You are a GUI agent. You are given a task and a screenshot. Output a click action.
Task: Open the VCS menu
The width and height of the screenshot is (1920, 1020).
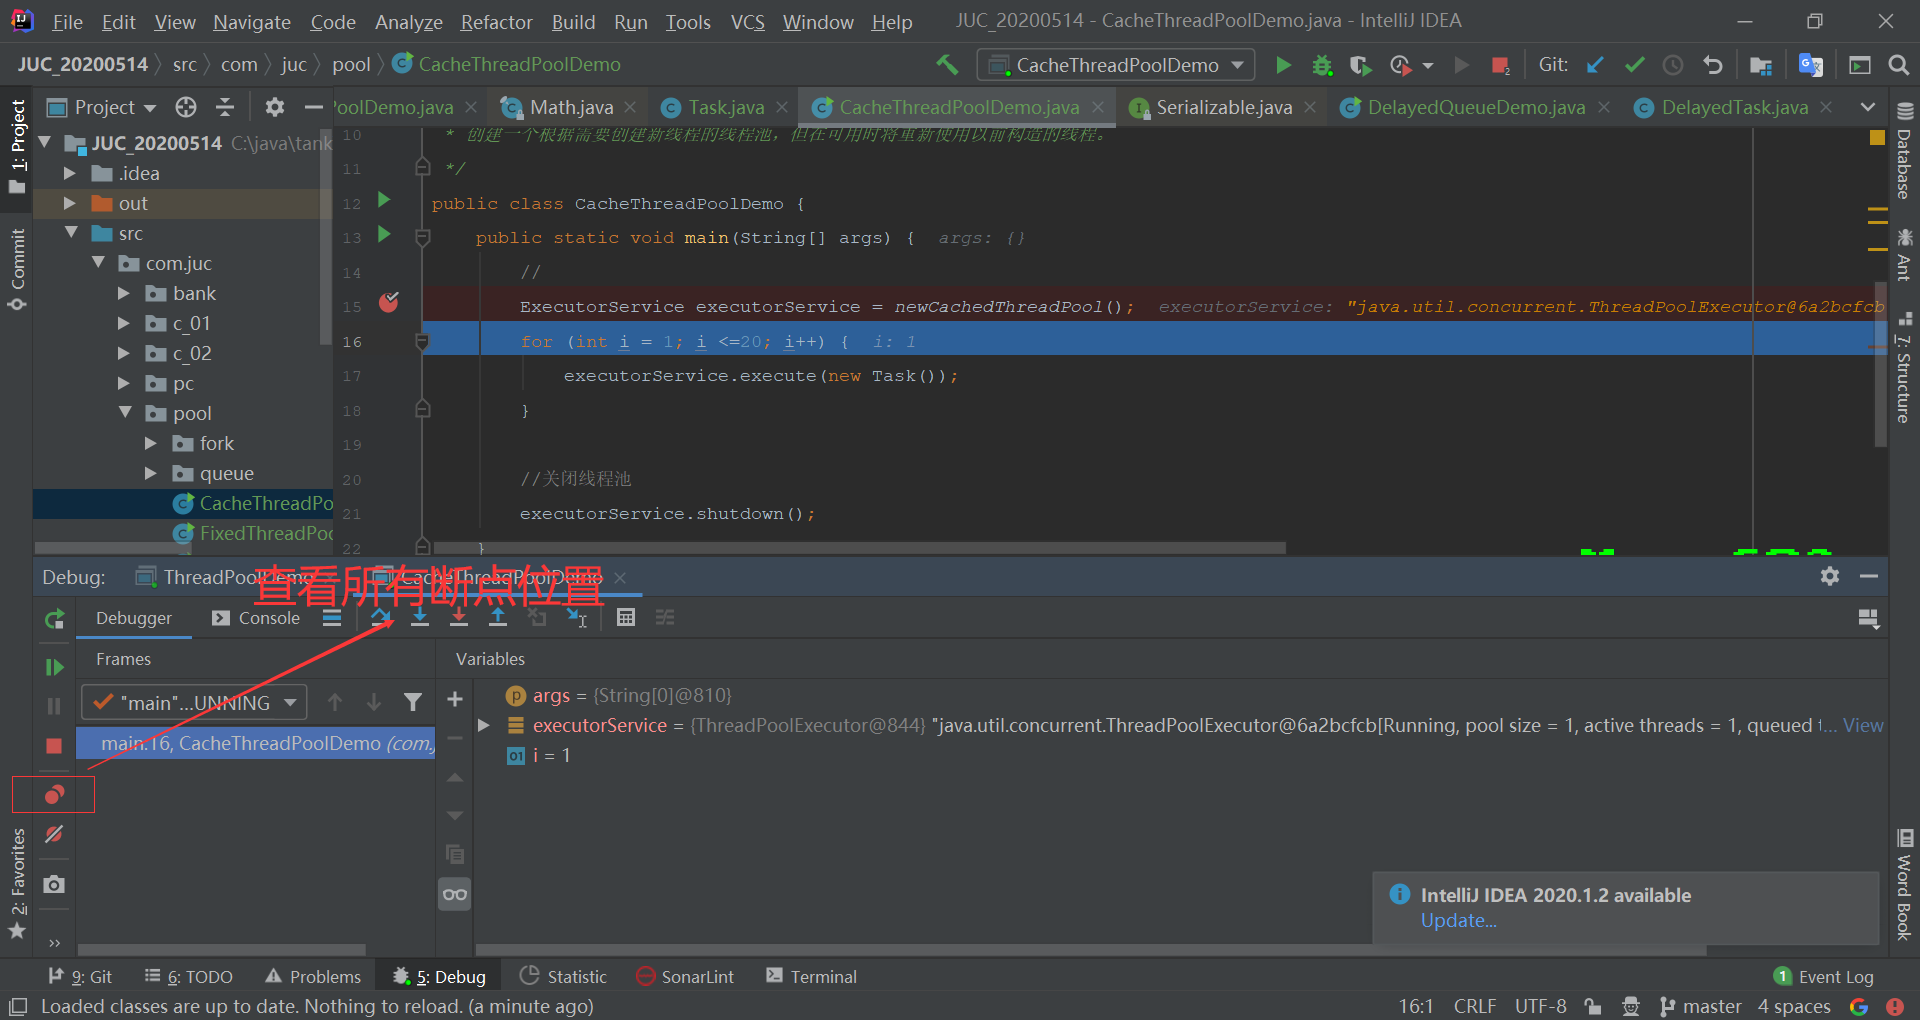(x=747, y=22)
